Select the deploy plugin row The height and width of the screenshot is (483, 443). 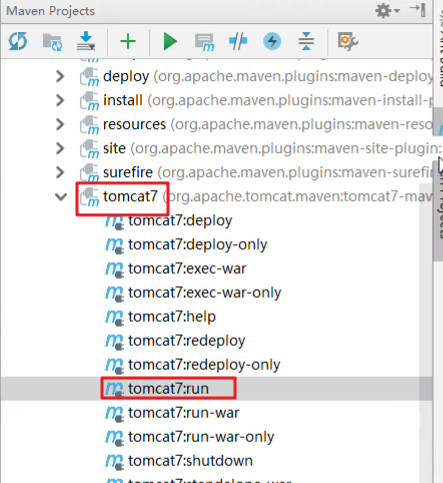pyautogui.click(x=217, y=76)
